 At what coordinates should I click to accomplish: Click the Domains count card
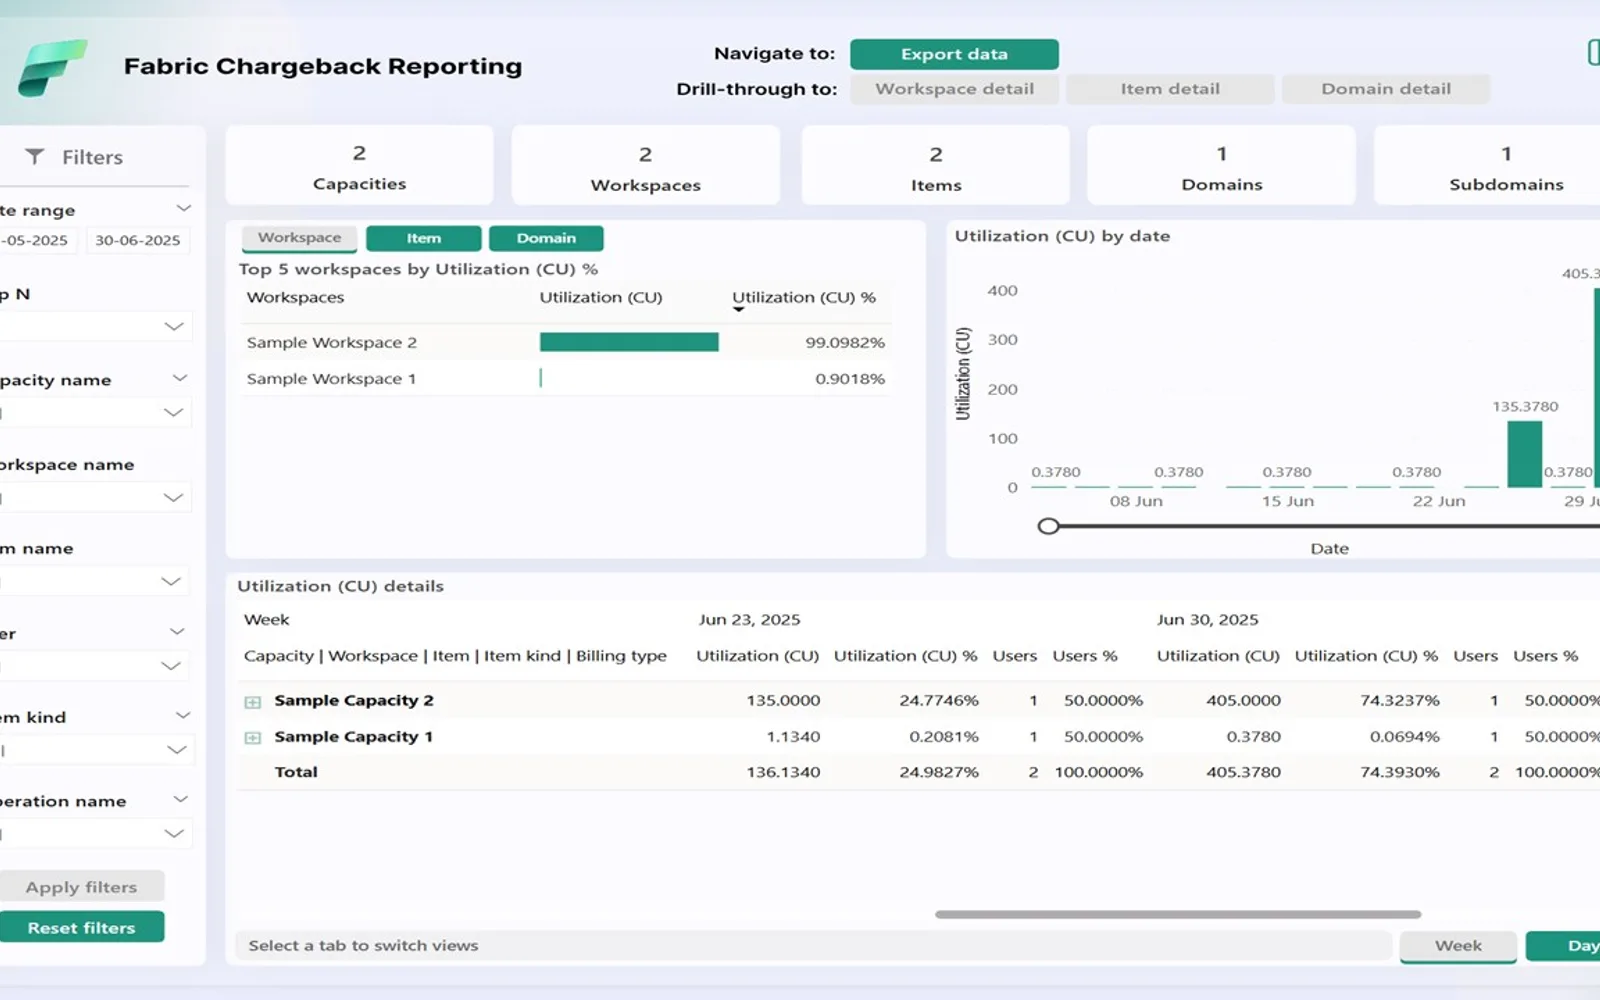(x=1221, y=166)
